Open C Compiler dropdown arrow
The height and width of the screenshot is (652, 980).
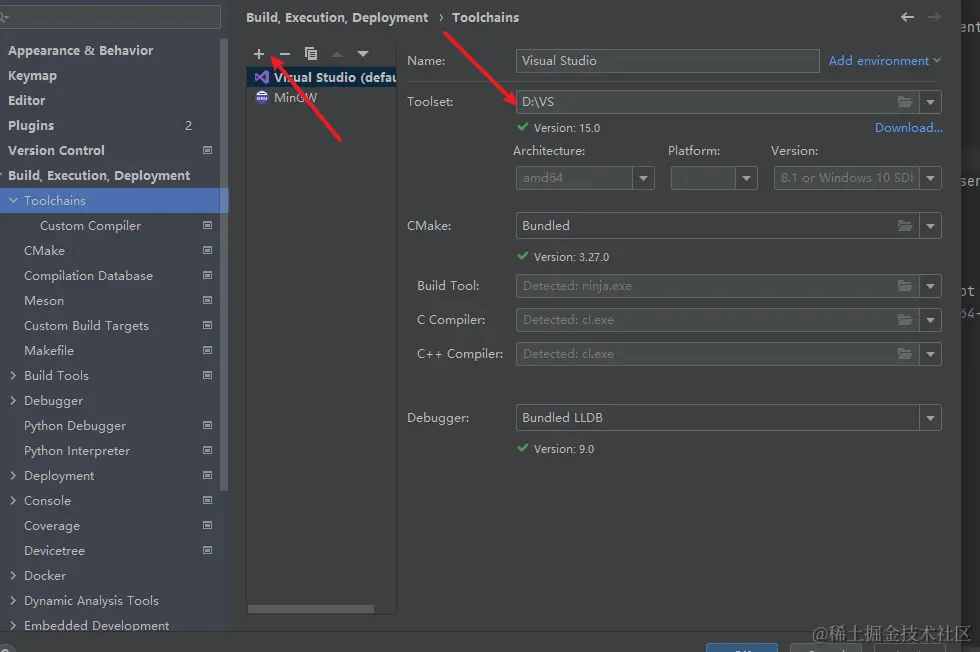click(930, 319)
